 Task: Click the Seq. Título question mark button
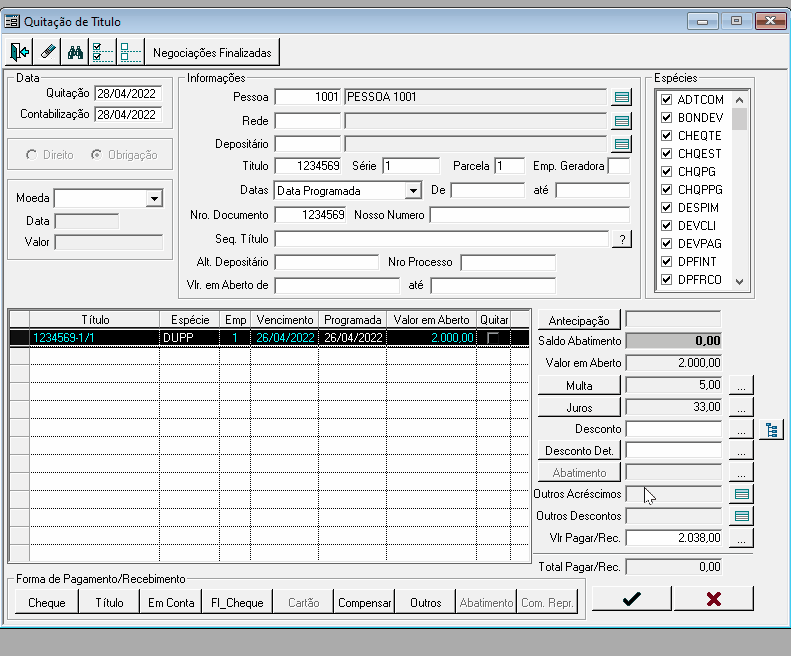tap(622, 239)
